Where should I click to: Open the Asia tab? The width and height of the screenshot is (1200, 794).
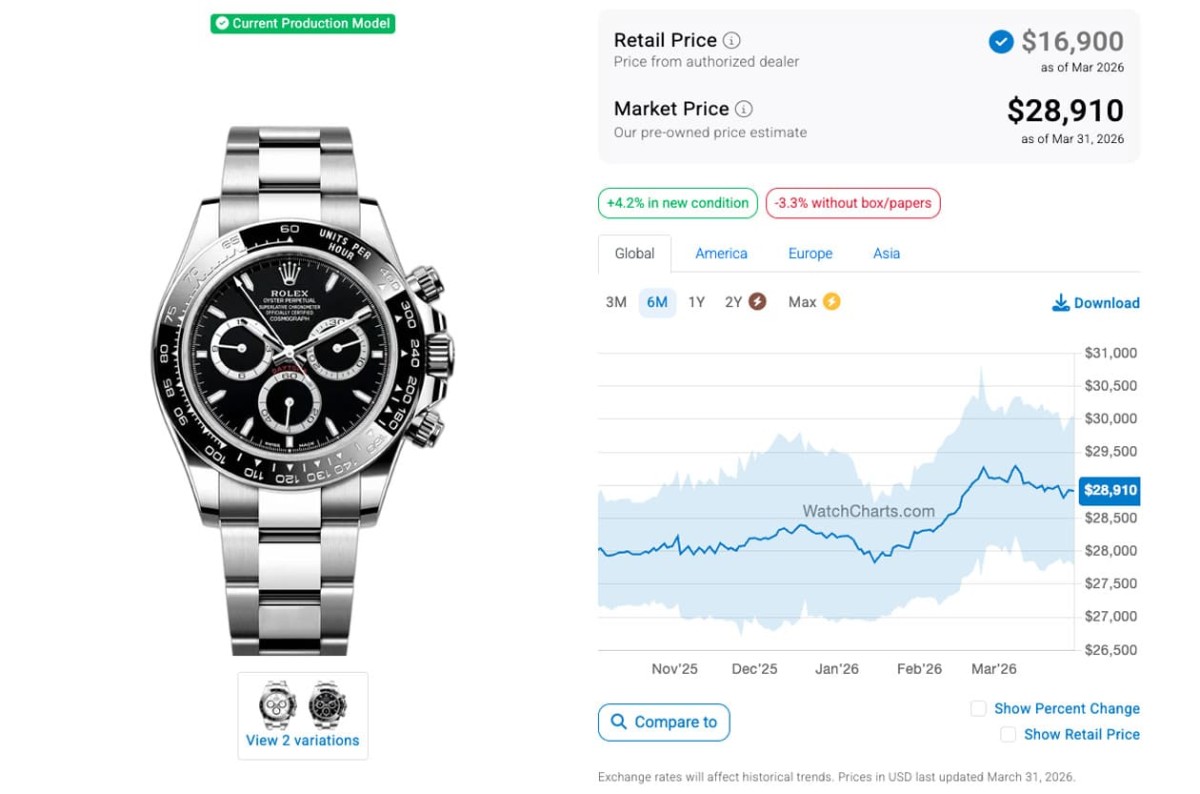pyautogui.click(x=886, y=254)
